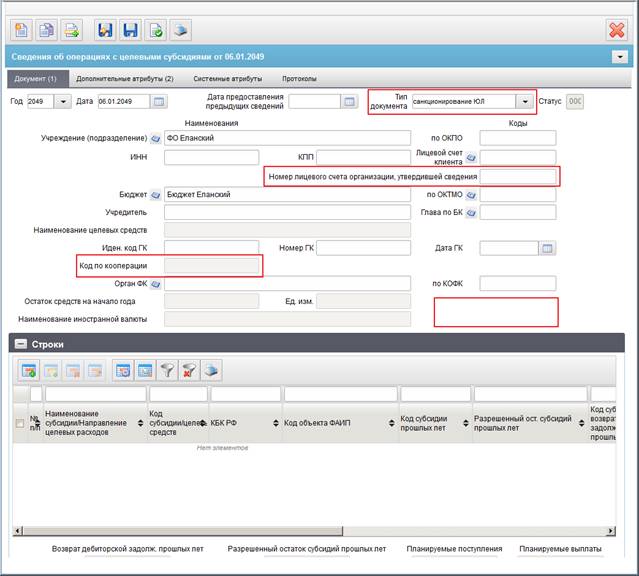Open the Тип документа dropdown
The width and height of the screenshot is (639, 576).
tap(525, 102)
